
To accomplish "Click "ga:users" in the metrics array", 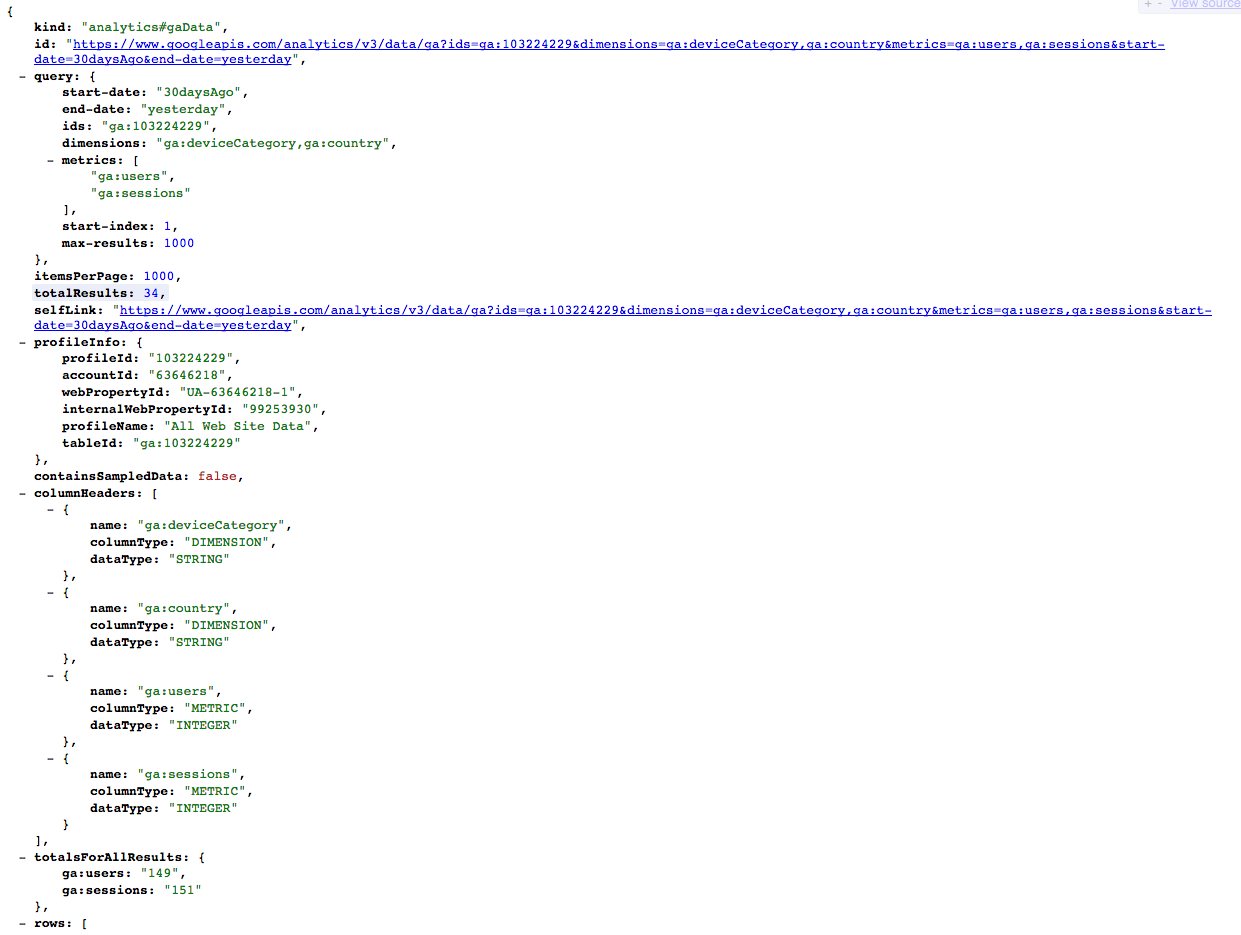I will tap(128, 177).
